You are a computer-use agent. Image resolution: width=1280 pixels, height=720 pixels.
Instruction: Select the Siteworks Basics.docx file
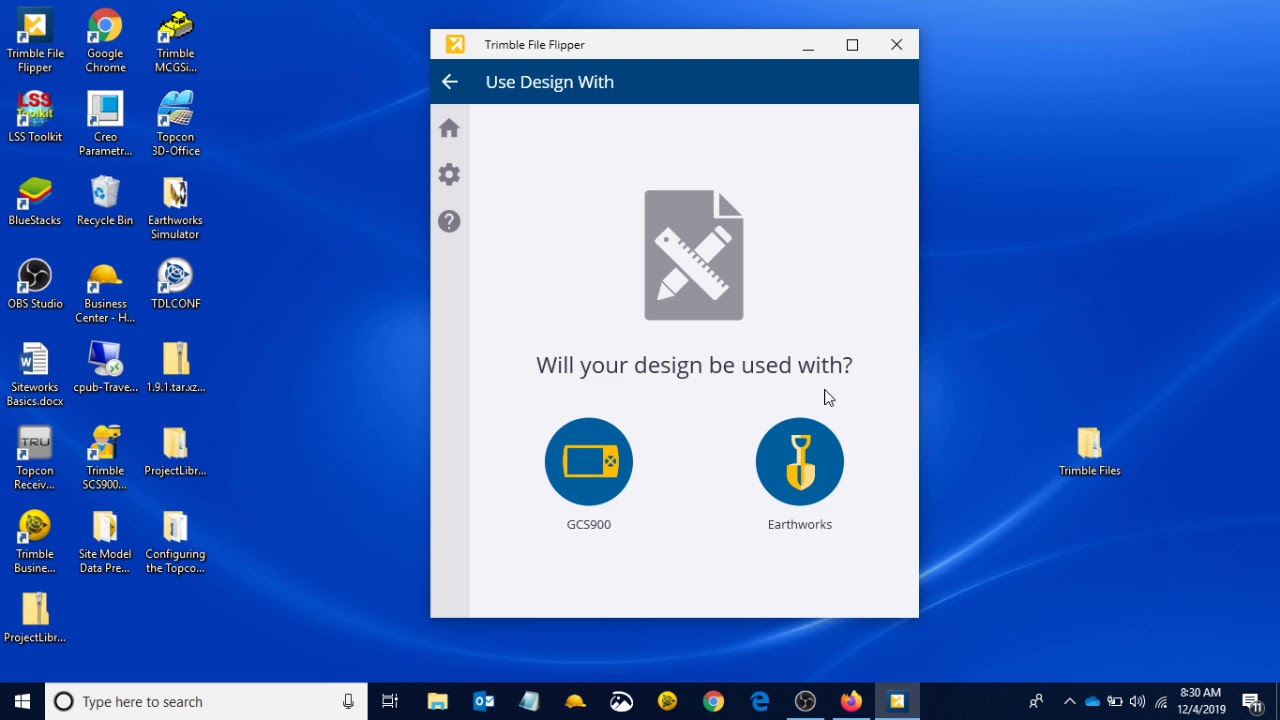click(x=35, y=375)
